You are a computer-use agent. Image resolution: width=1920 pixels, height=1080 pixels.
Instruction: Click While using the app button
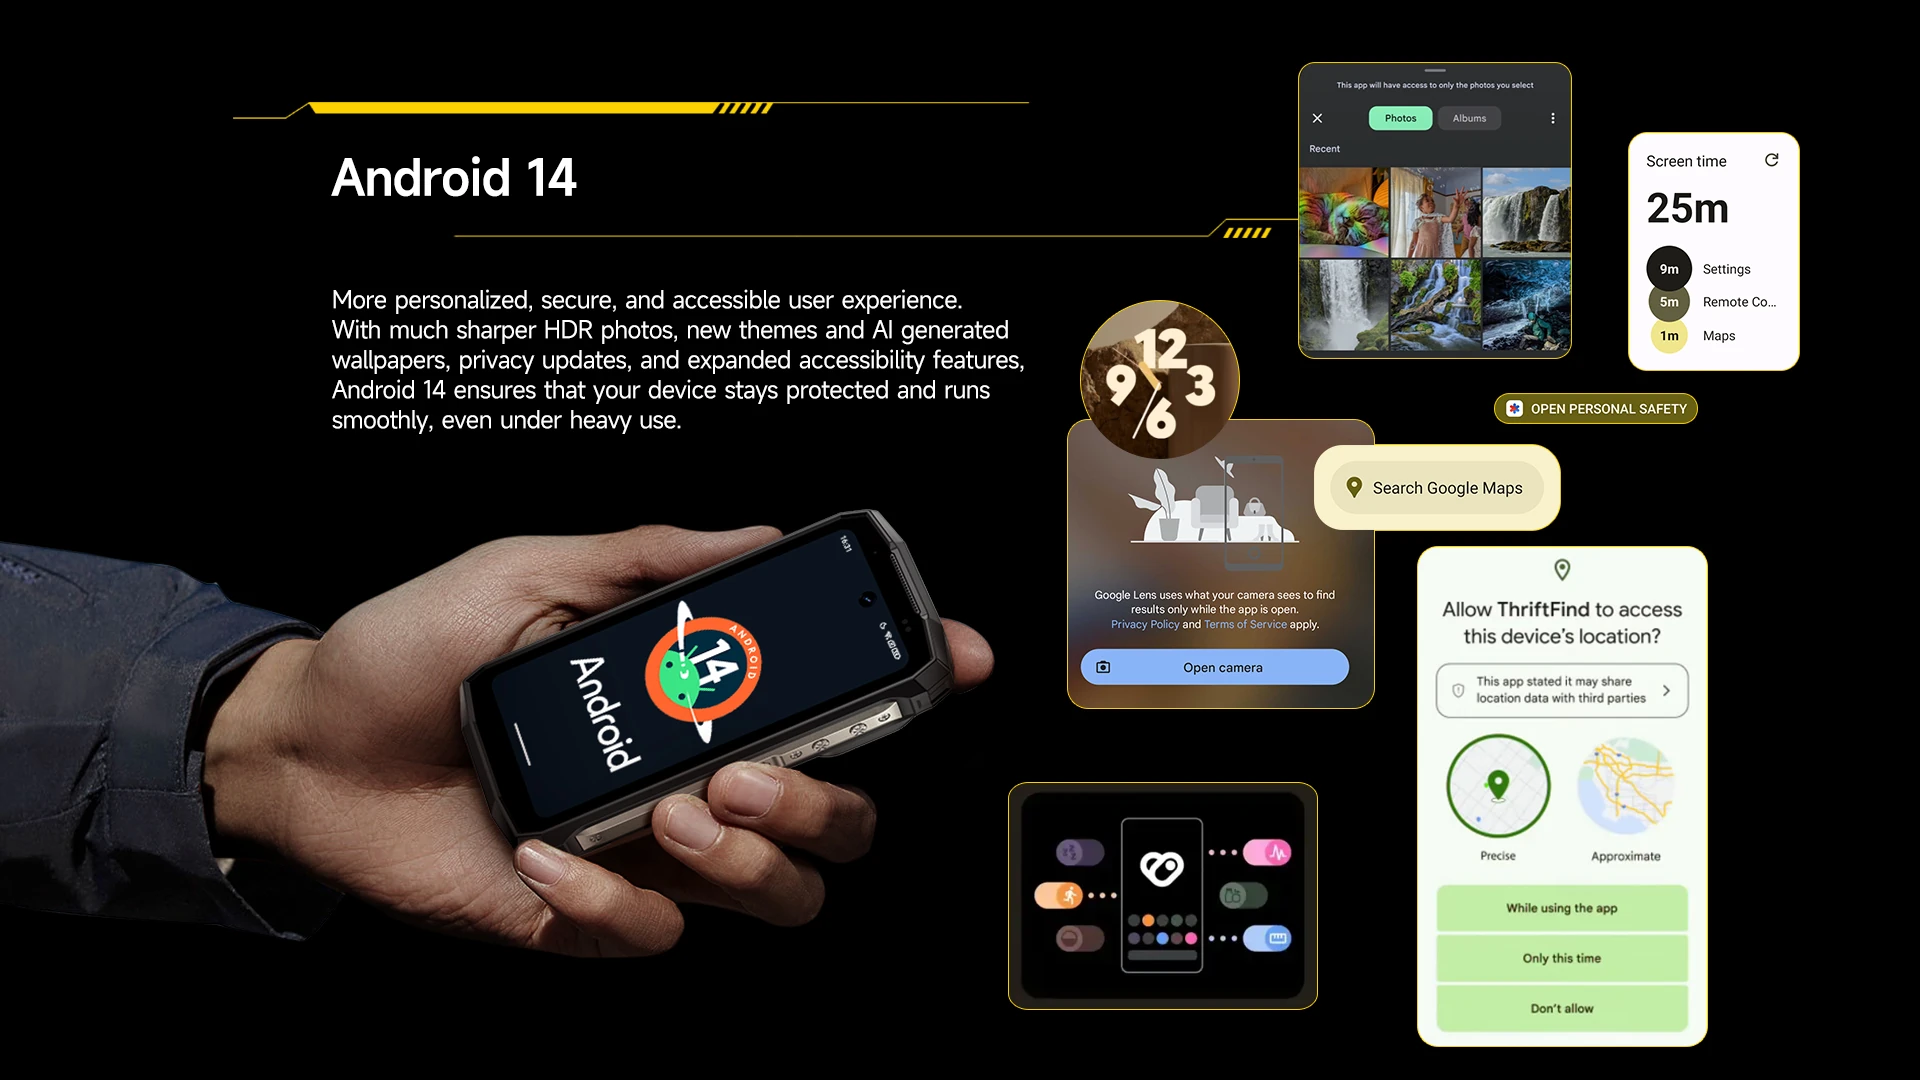click(x=1561, y=907)
